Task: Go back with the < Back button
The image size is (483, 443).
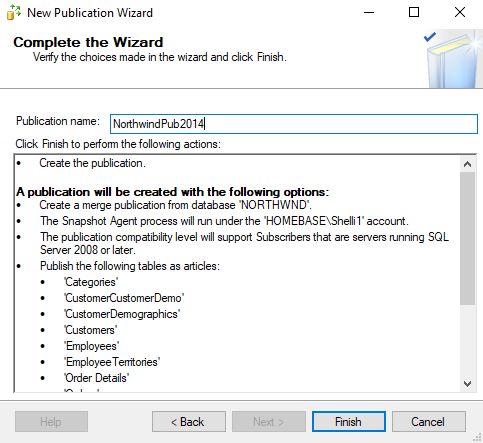Action: click(189, 422)
